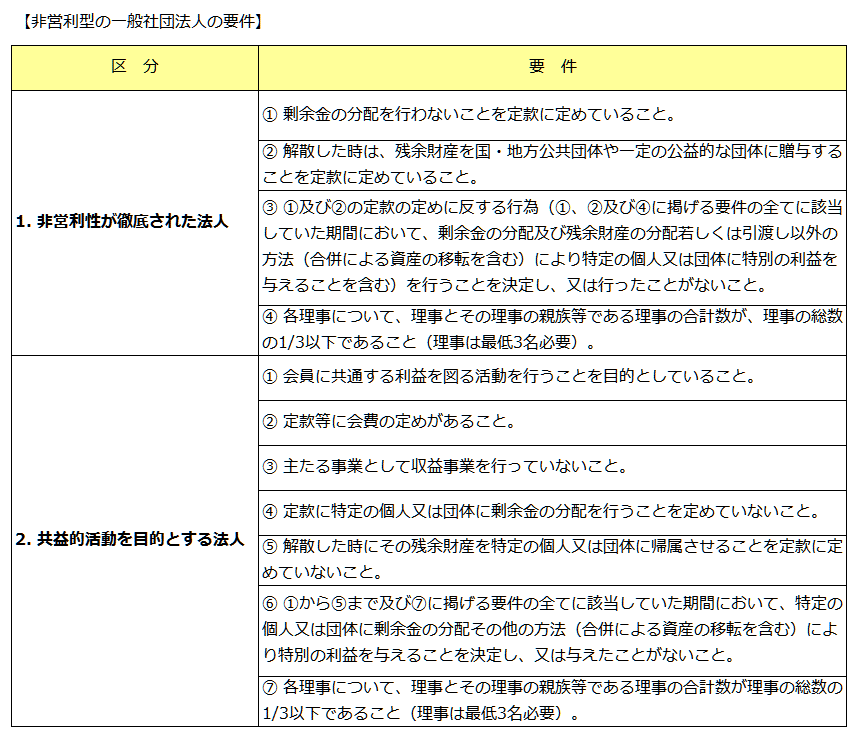Click the row 主たる事業として収益事業を行っていないこと

pos(553,467)
